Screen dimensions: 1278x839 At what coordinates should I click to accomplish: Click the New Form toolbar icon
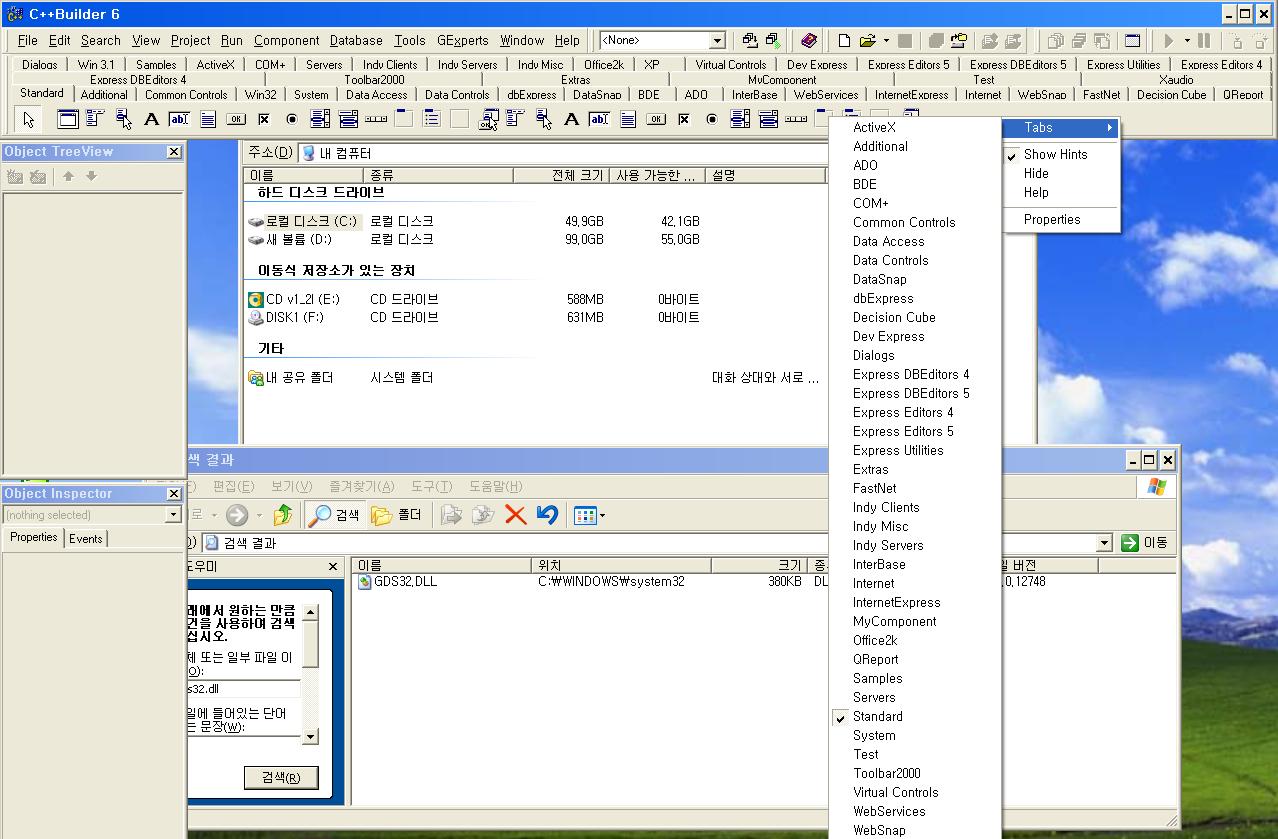click(x=1132, y=41)
